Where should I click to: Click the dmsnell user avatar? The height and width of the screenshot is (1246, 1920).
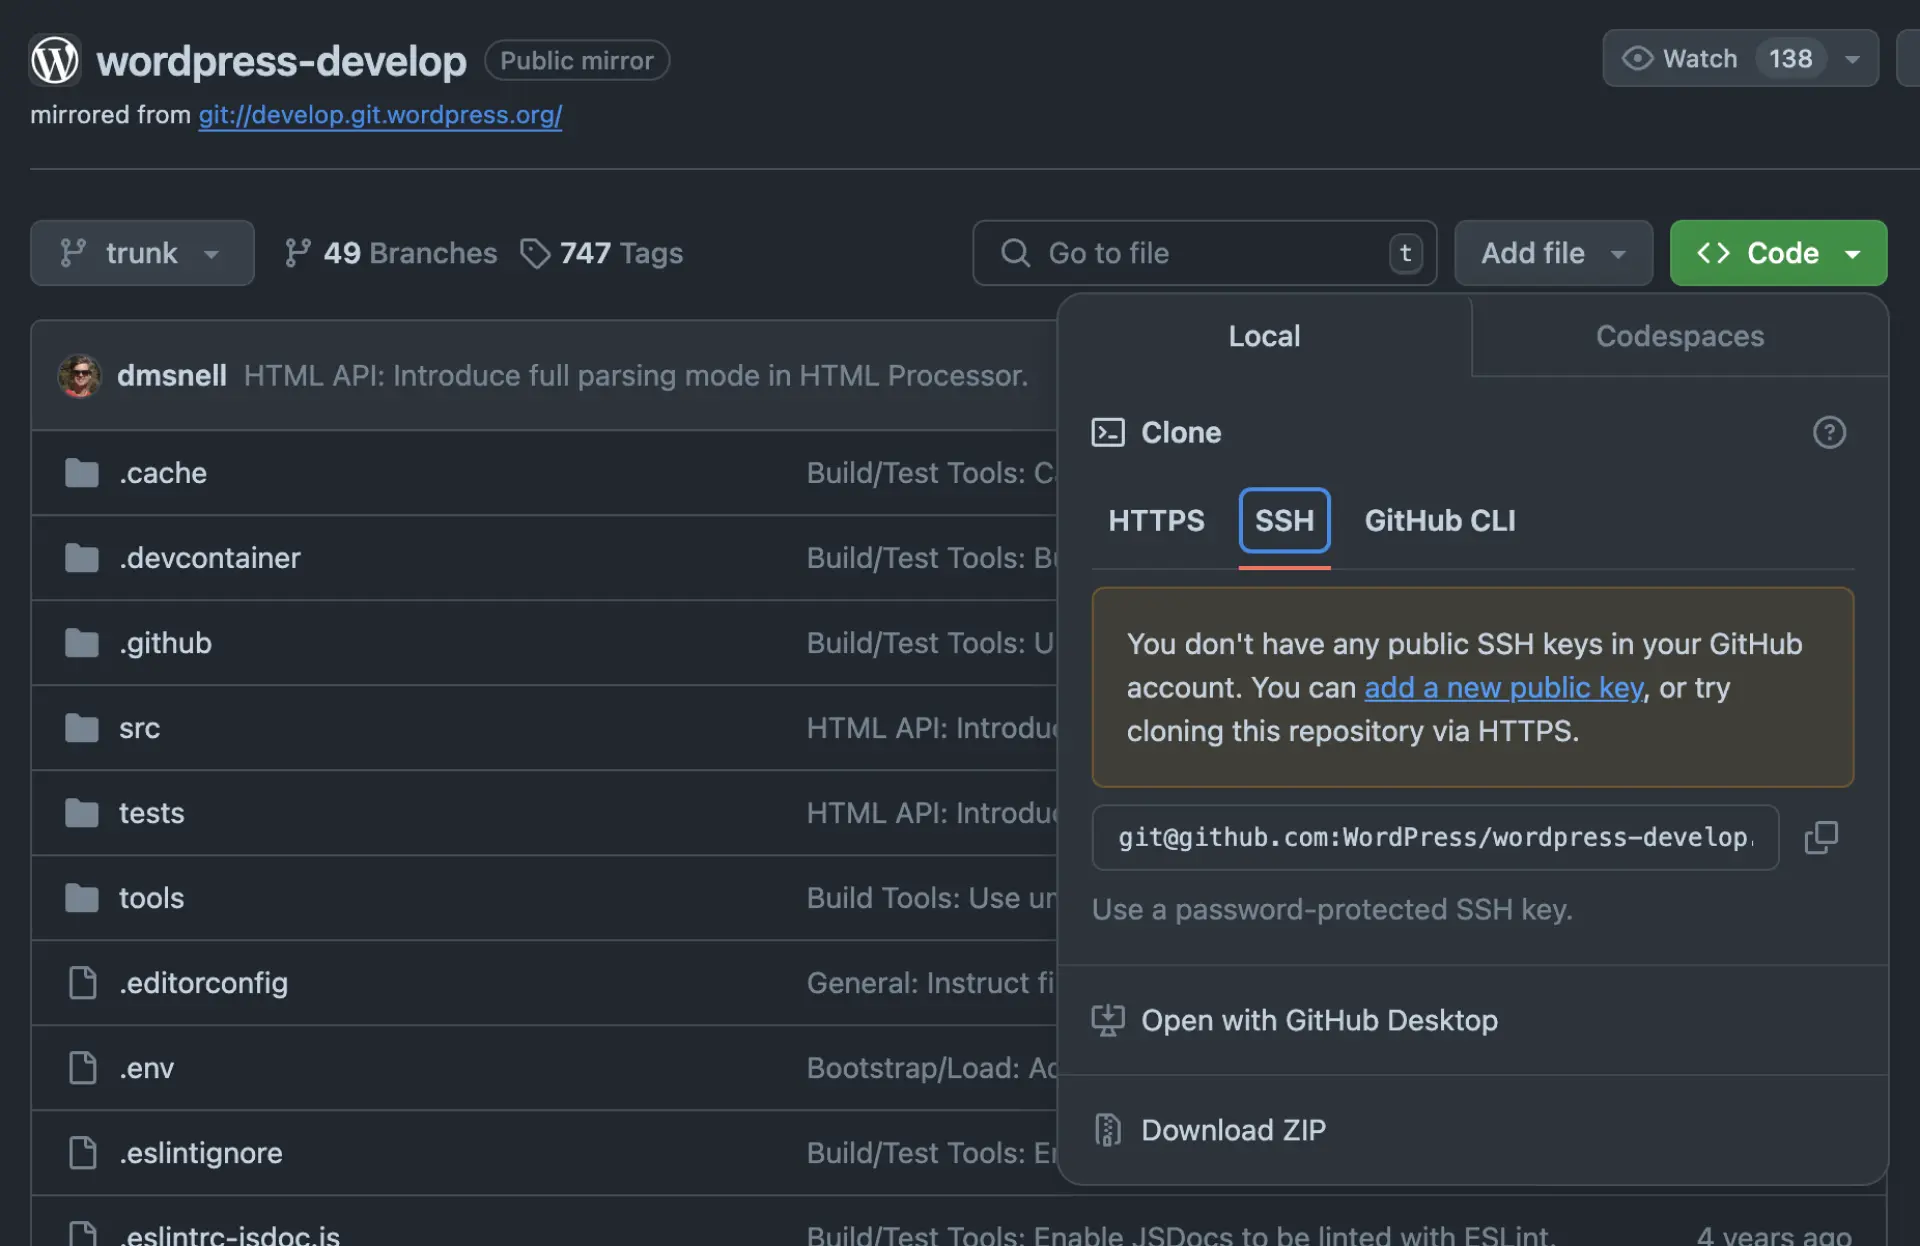(80, 376)
